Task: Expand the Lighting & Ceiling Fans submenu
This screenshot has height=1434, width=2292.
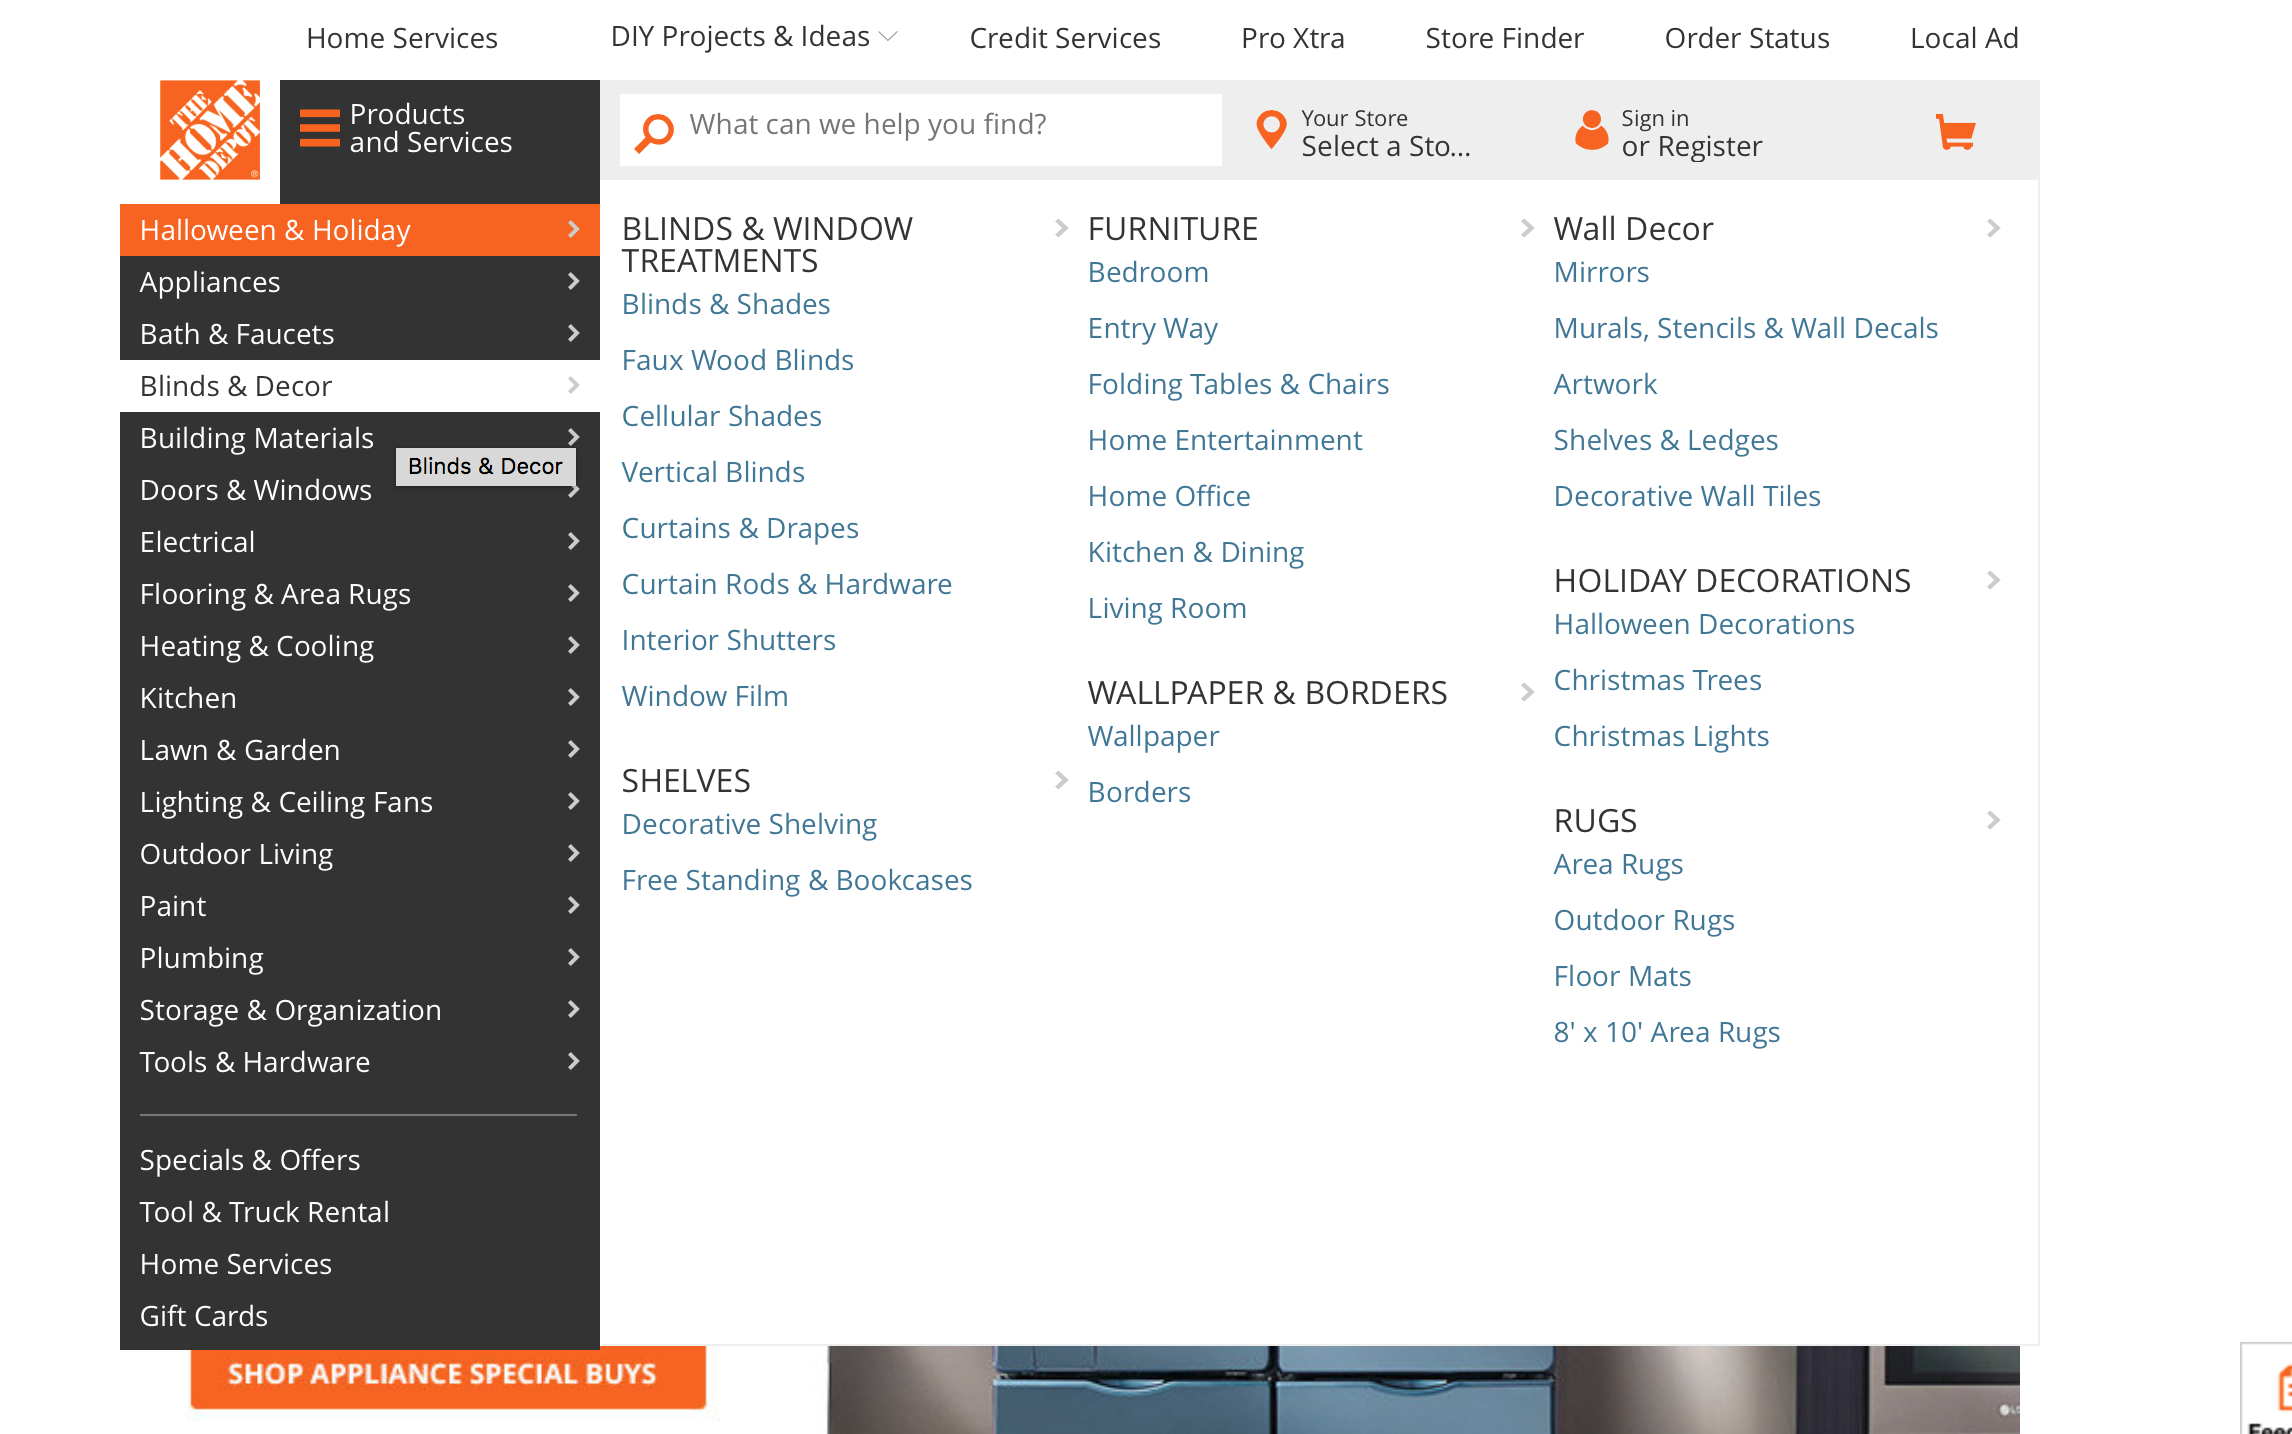Action: [573, 802]
